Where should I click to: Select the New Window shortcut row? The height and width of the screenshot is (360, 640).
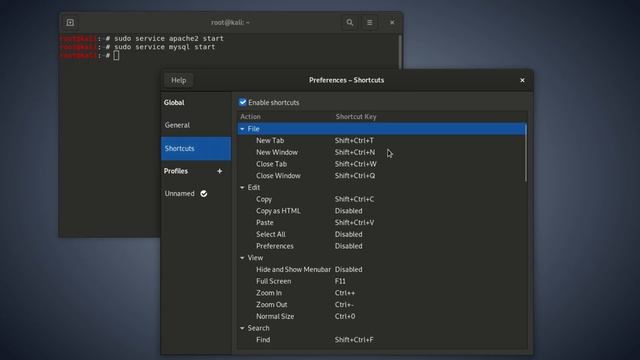382,152
